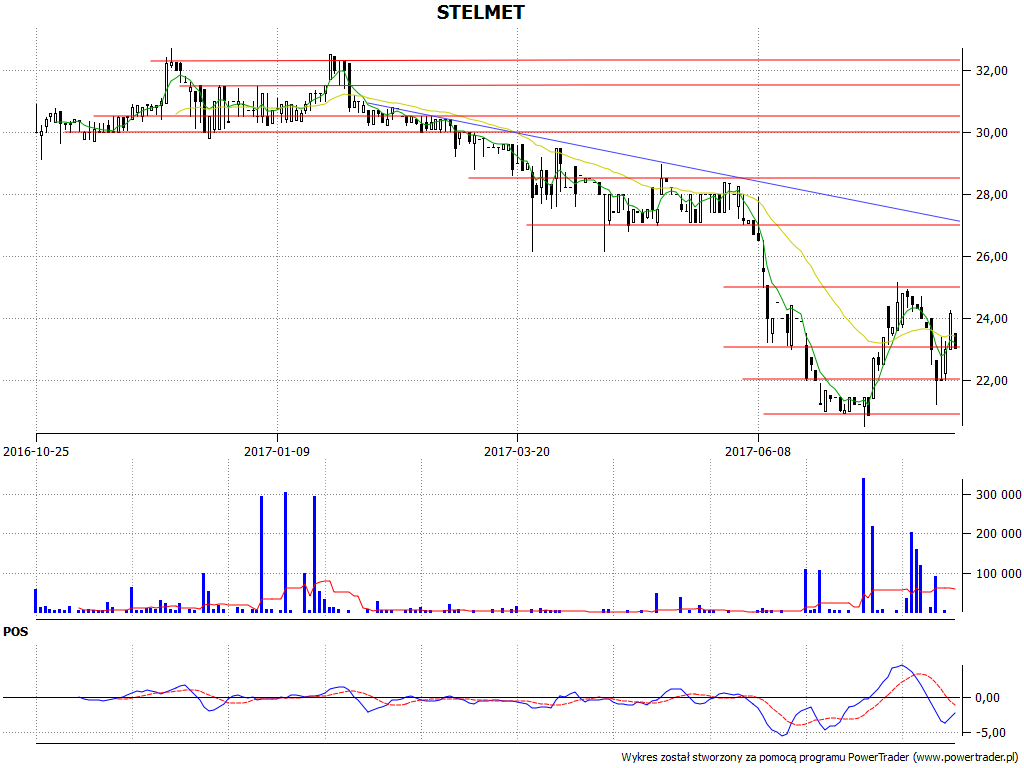Viewport: 1024px width, 768px height.
Task: Select the 22,00 price axis label
Action: click(x=991, y=381)
